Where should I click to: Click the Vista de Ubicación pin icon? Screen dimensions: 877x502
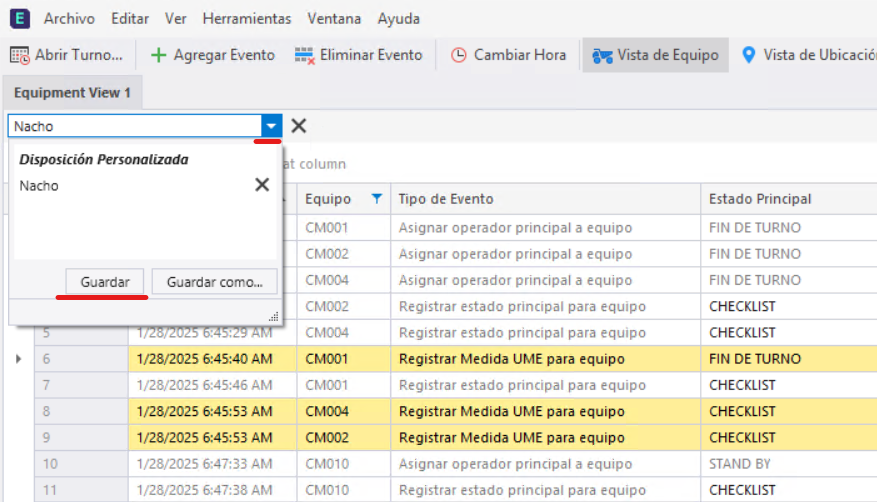click(748, 55)
